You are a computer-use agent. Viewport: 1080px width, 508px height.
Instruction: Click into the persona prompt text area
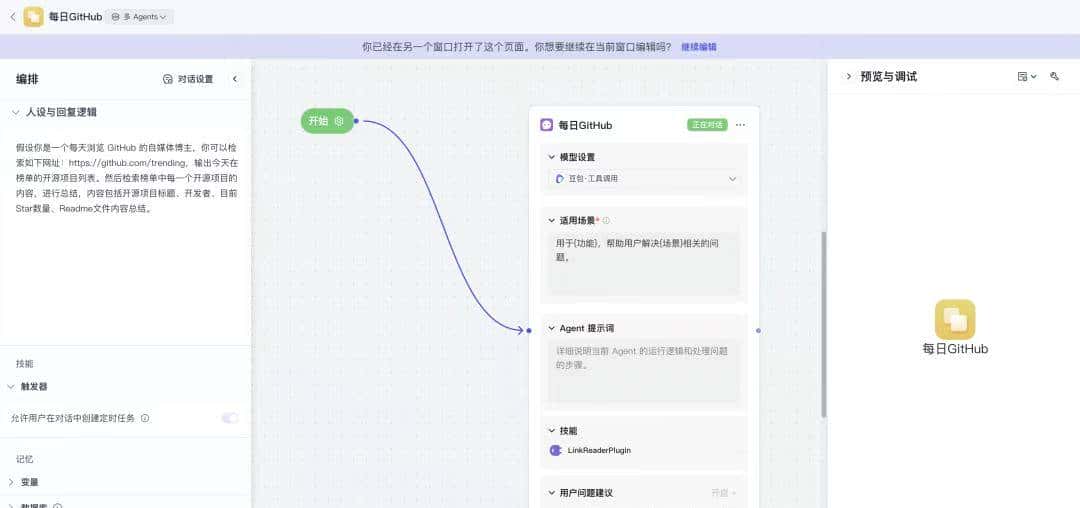(x=127, y=178)
